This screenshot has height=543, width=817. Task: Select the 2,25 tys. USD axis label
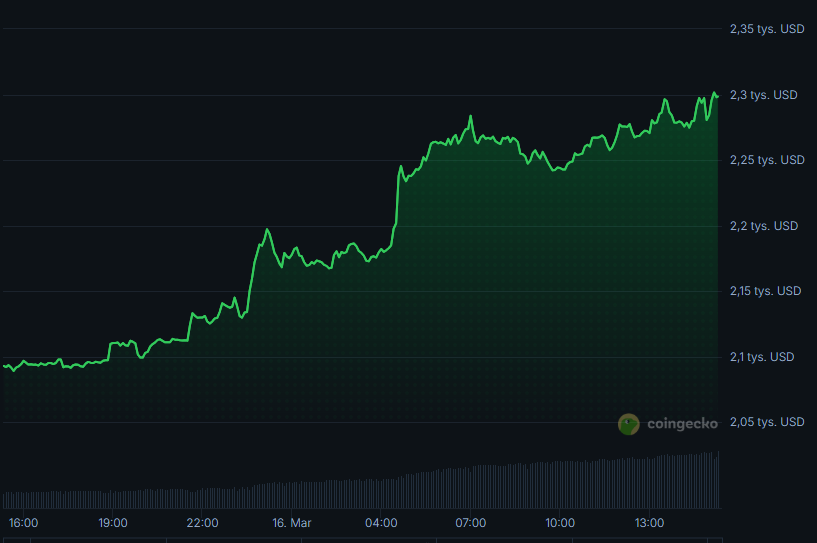pyautogui.click(x=767, y=160)
